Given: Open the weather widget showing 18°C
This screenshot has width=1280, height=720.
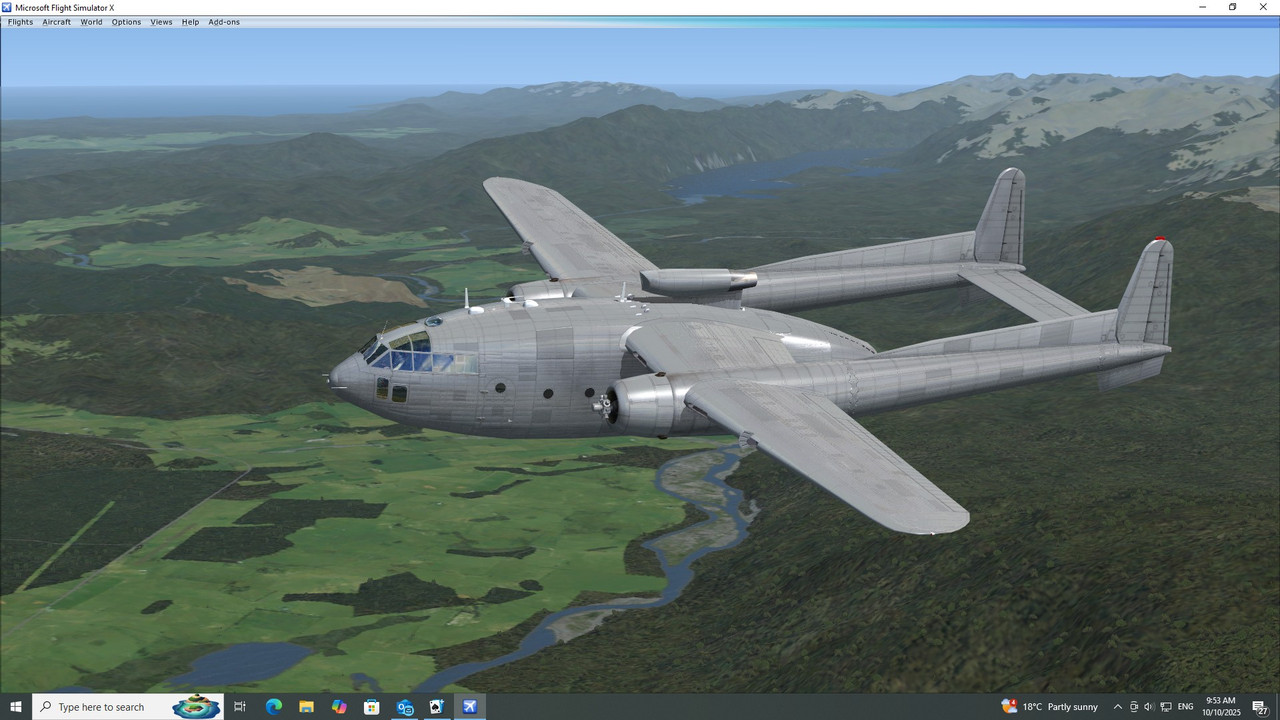Looking at the screenshot, I should (1049, 707).
